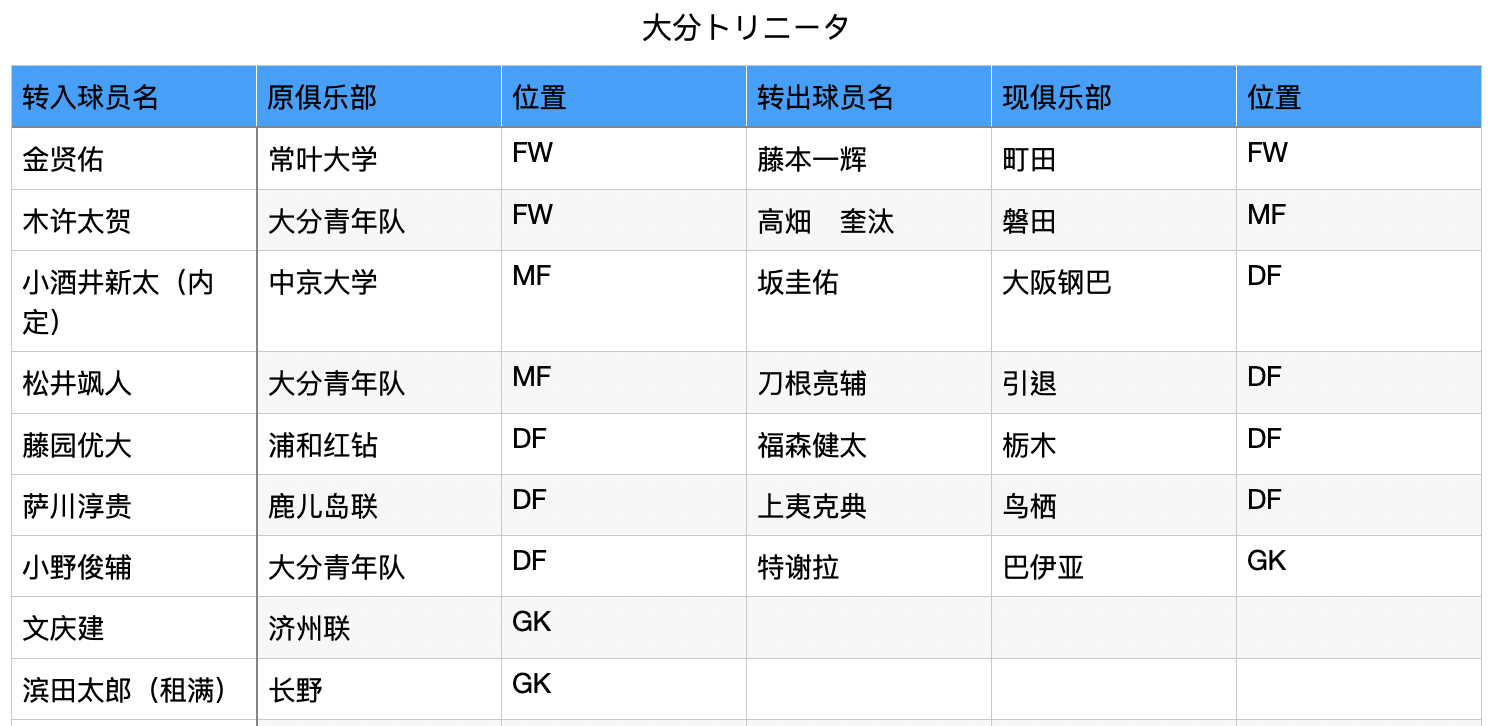Select the 松井飒人 cell
Image resolution: width=1492 pixels, height=726 pixels.
(x=134, y=383)
